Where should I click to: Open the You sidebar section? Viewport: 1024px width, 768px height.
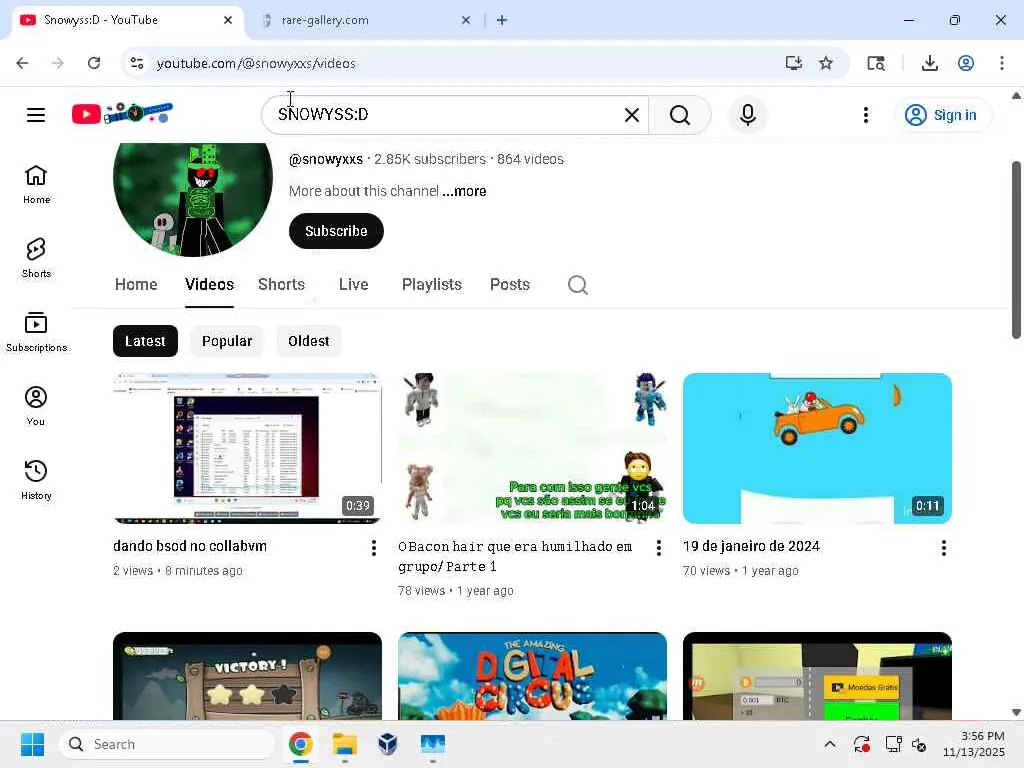pos(36,406)
